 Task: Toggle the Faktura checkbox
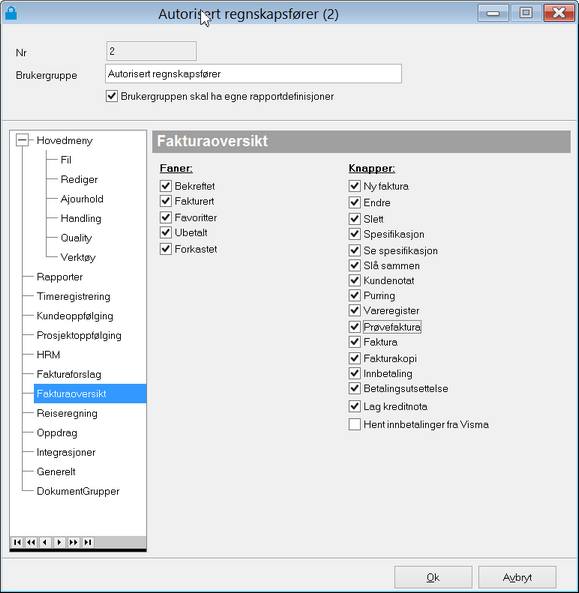coord(354,342)
